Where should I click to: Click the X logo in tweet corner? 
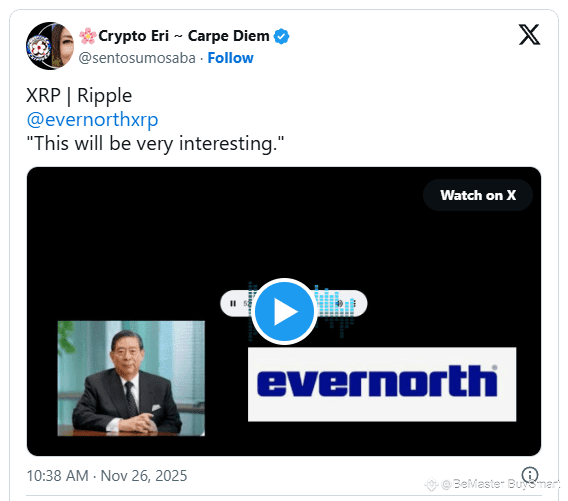[529, 34]
